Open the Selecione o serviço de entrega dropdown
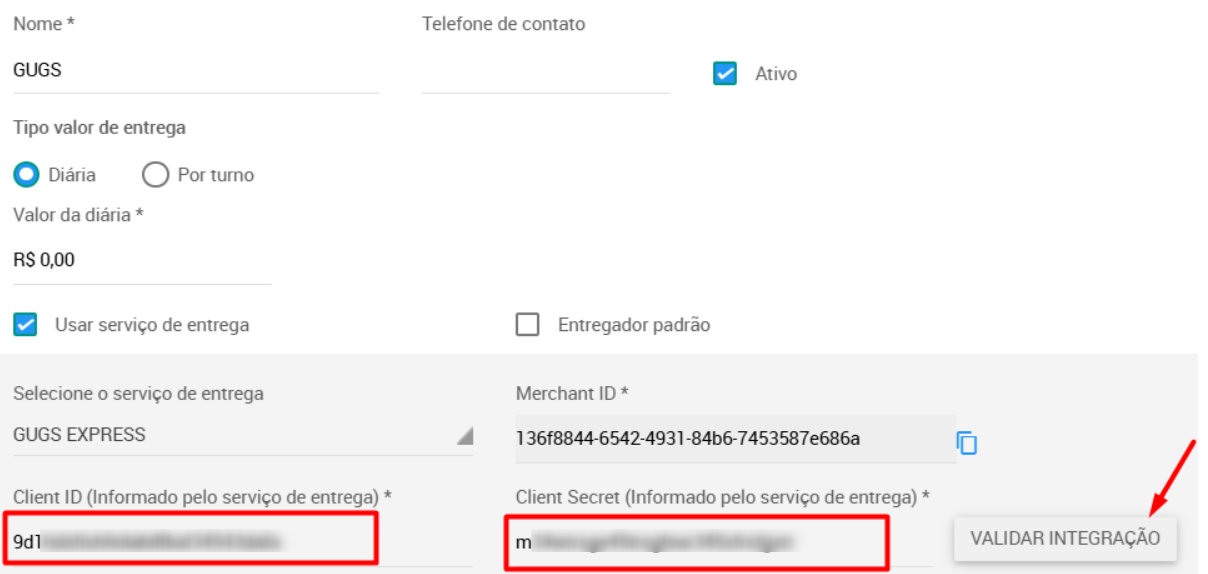Image resolution: width=1208 pixels, height=574 pixels. point(243,435)
